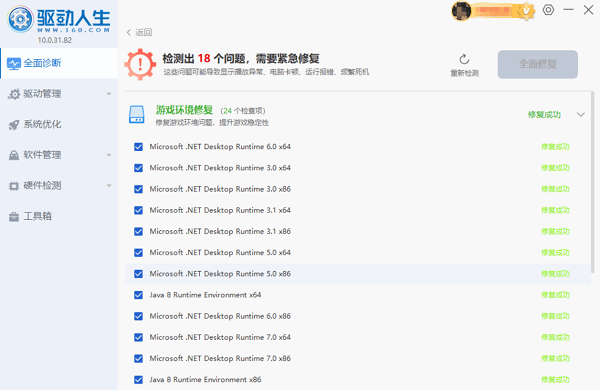This screenshot has height=390, width=600.
Task: Click the back arrow next to 返回
Action: pos(129,32)
